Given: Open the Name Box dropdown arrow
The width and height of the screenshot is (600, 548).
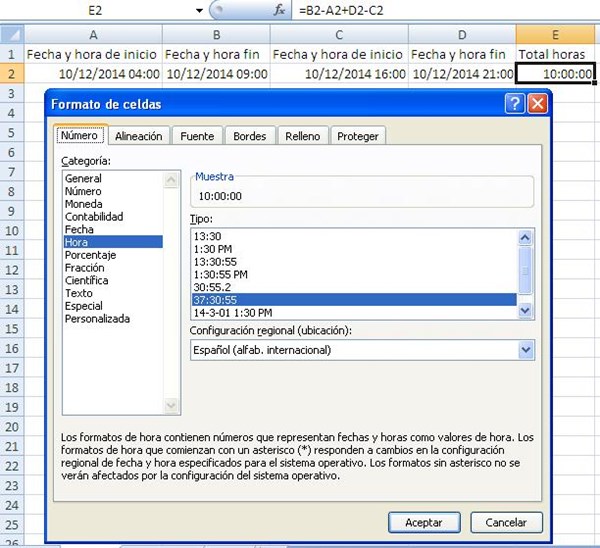Looking at the screenshot, I should (x=199, y=10).
